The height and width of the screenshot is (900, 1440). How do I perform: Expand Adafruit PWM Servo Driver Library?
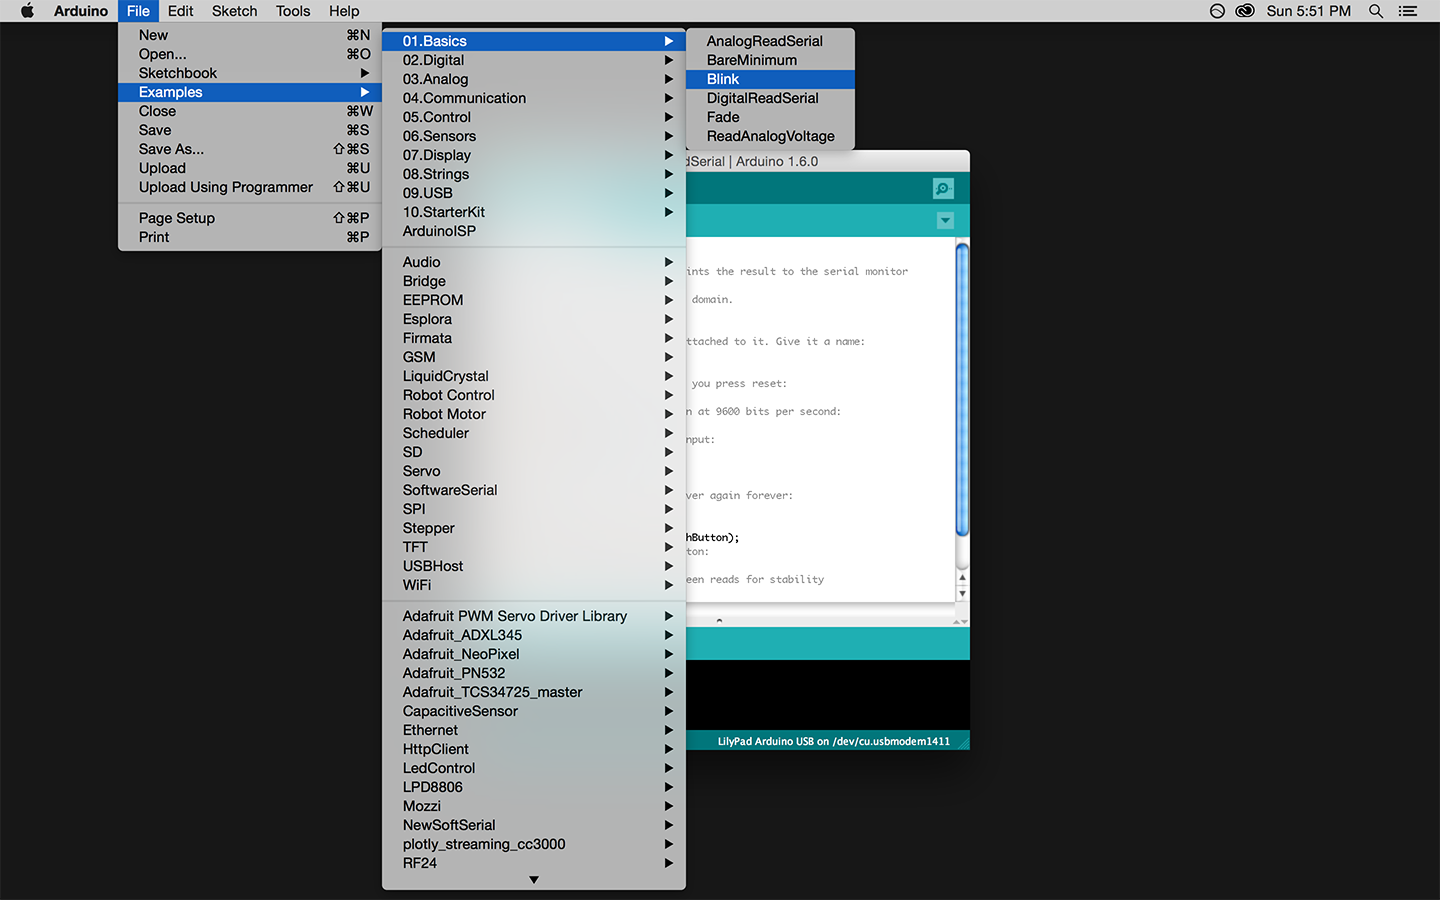click(x=534, y=616)
